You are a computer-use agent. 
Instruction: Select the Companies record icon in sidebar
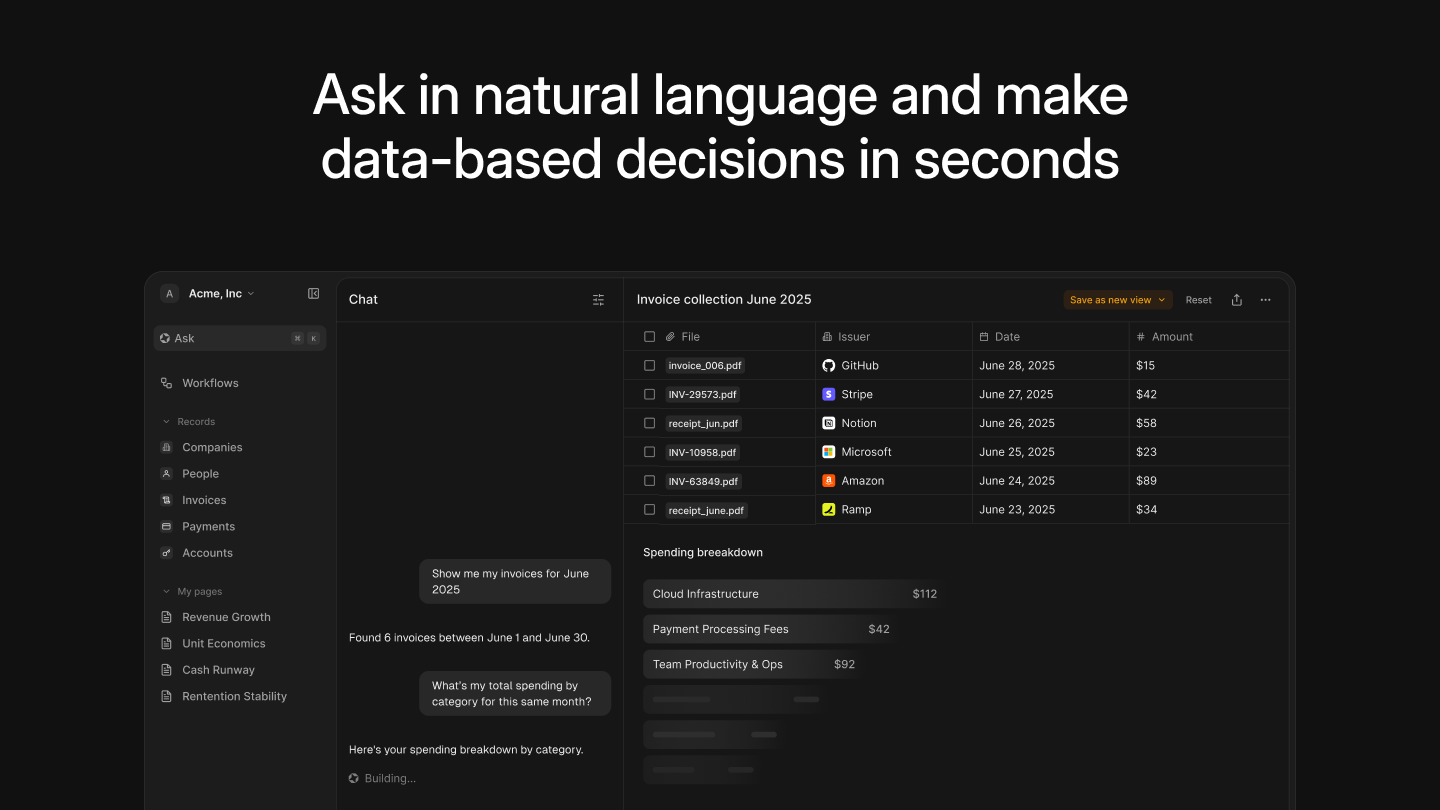point(166,447)
